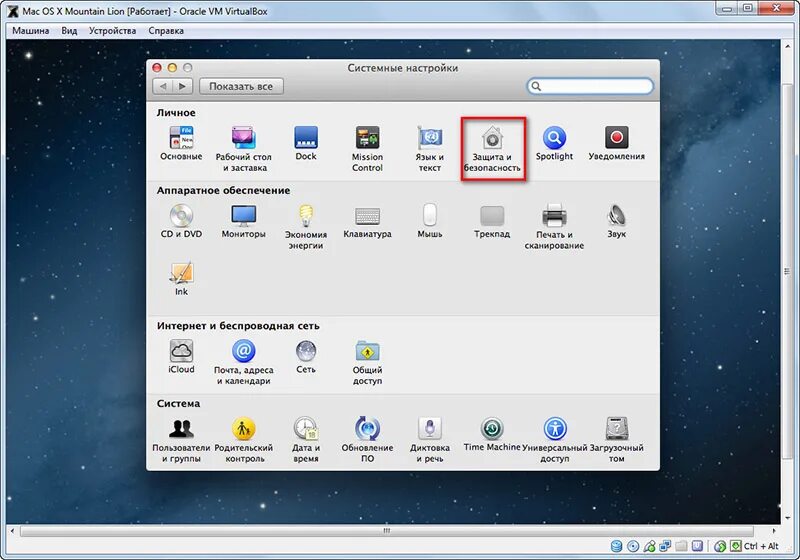Minimize the Системные настройки window
This screenshot has height=560, width=800.
pos(172,67)
